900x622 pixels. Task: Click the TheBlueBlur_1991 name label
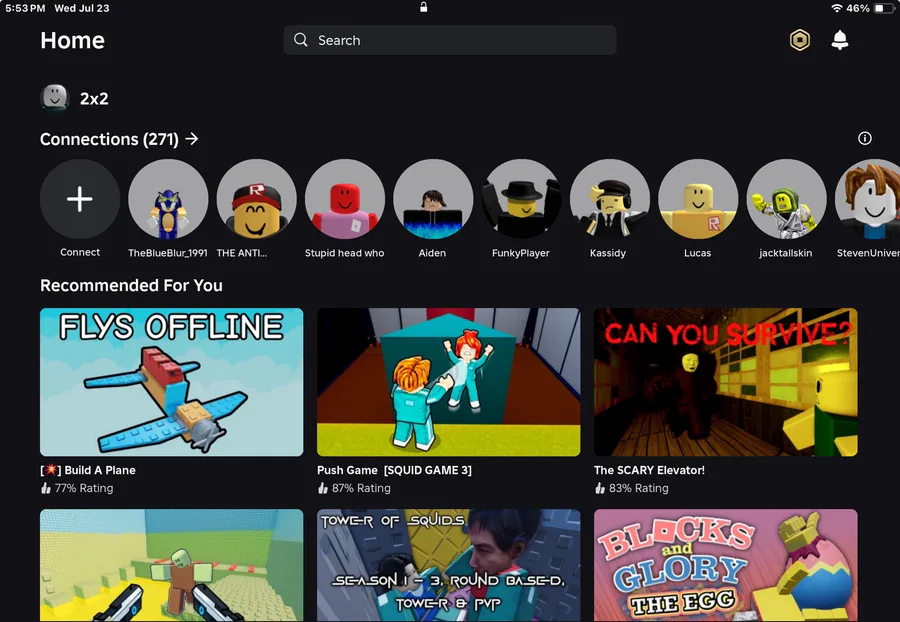click(168, 253)
